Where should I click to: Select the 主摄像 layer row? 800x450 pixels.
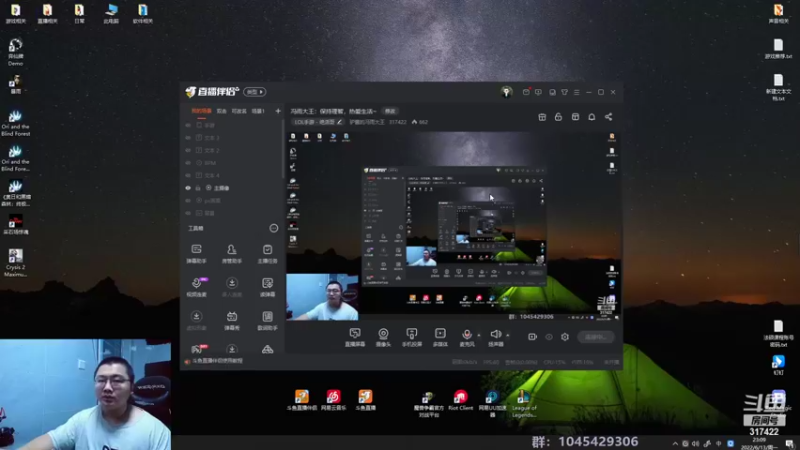pos(232,188)
